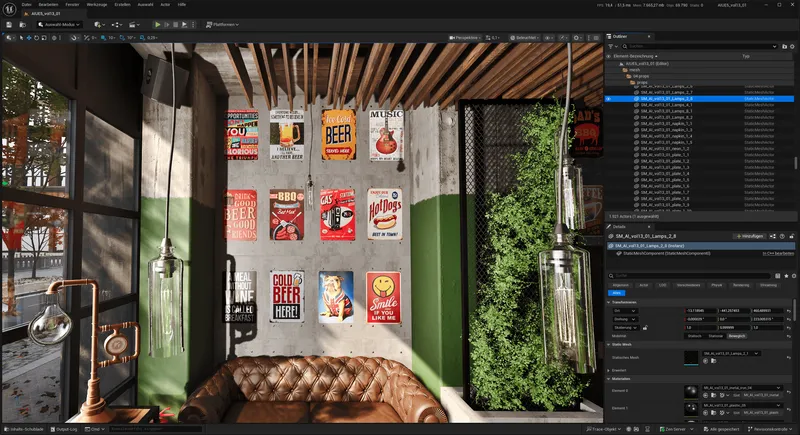Toggle the Skalierung ratio lock icon

(645, 328)
